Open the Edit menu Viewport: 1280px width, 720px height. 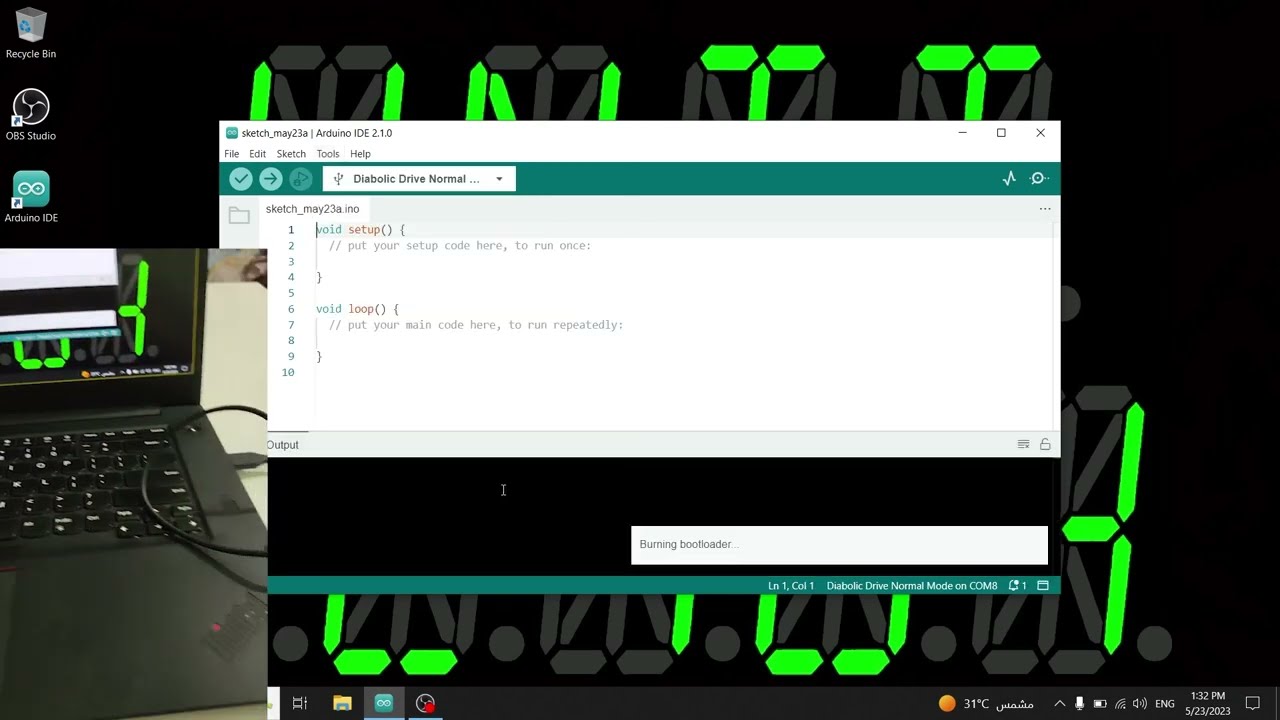point(258,154)
